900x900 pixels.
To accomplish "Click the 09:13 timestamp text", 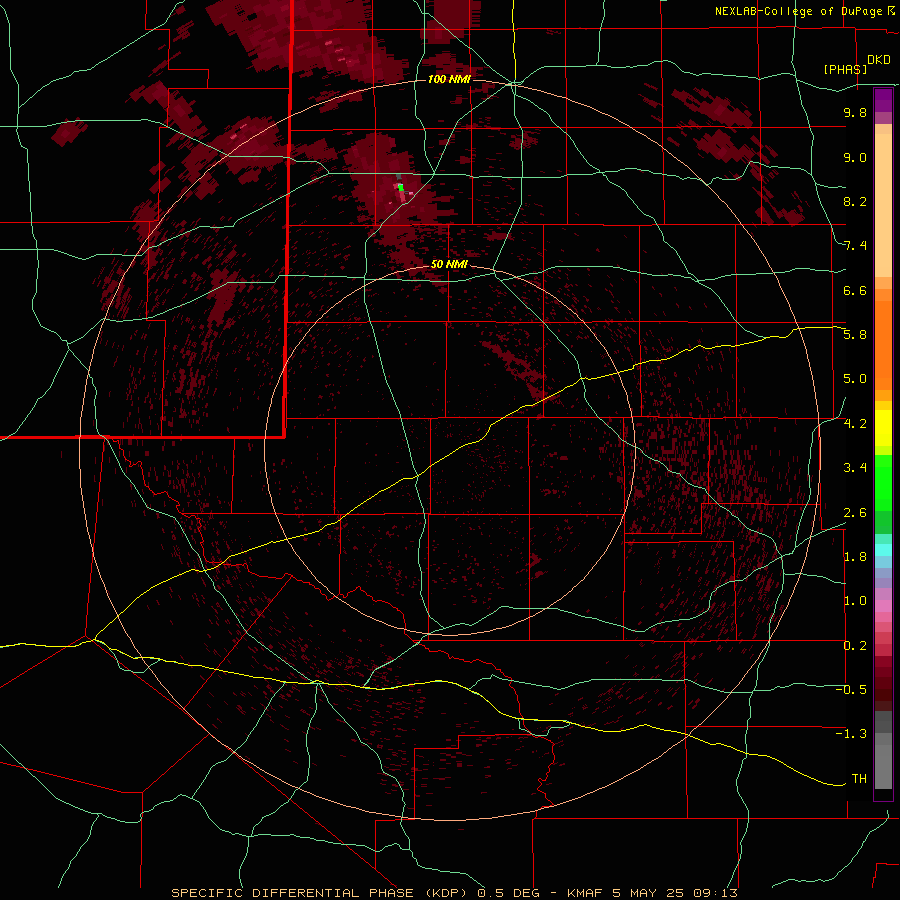I will [x=715, y=893].
